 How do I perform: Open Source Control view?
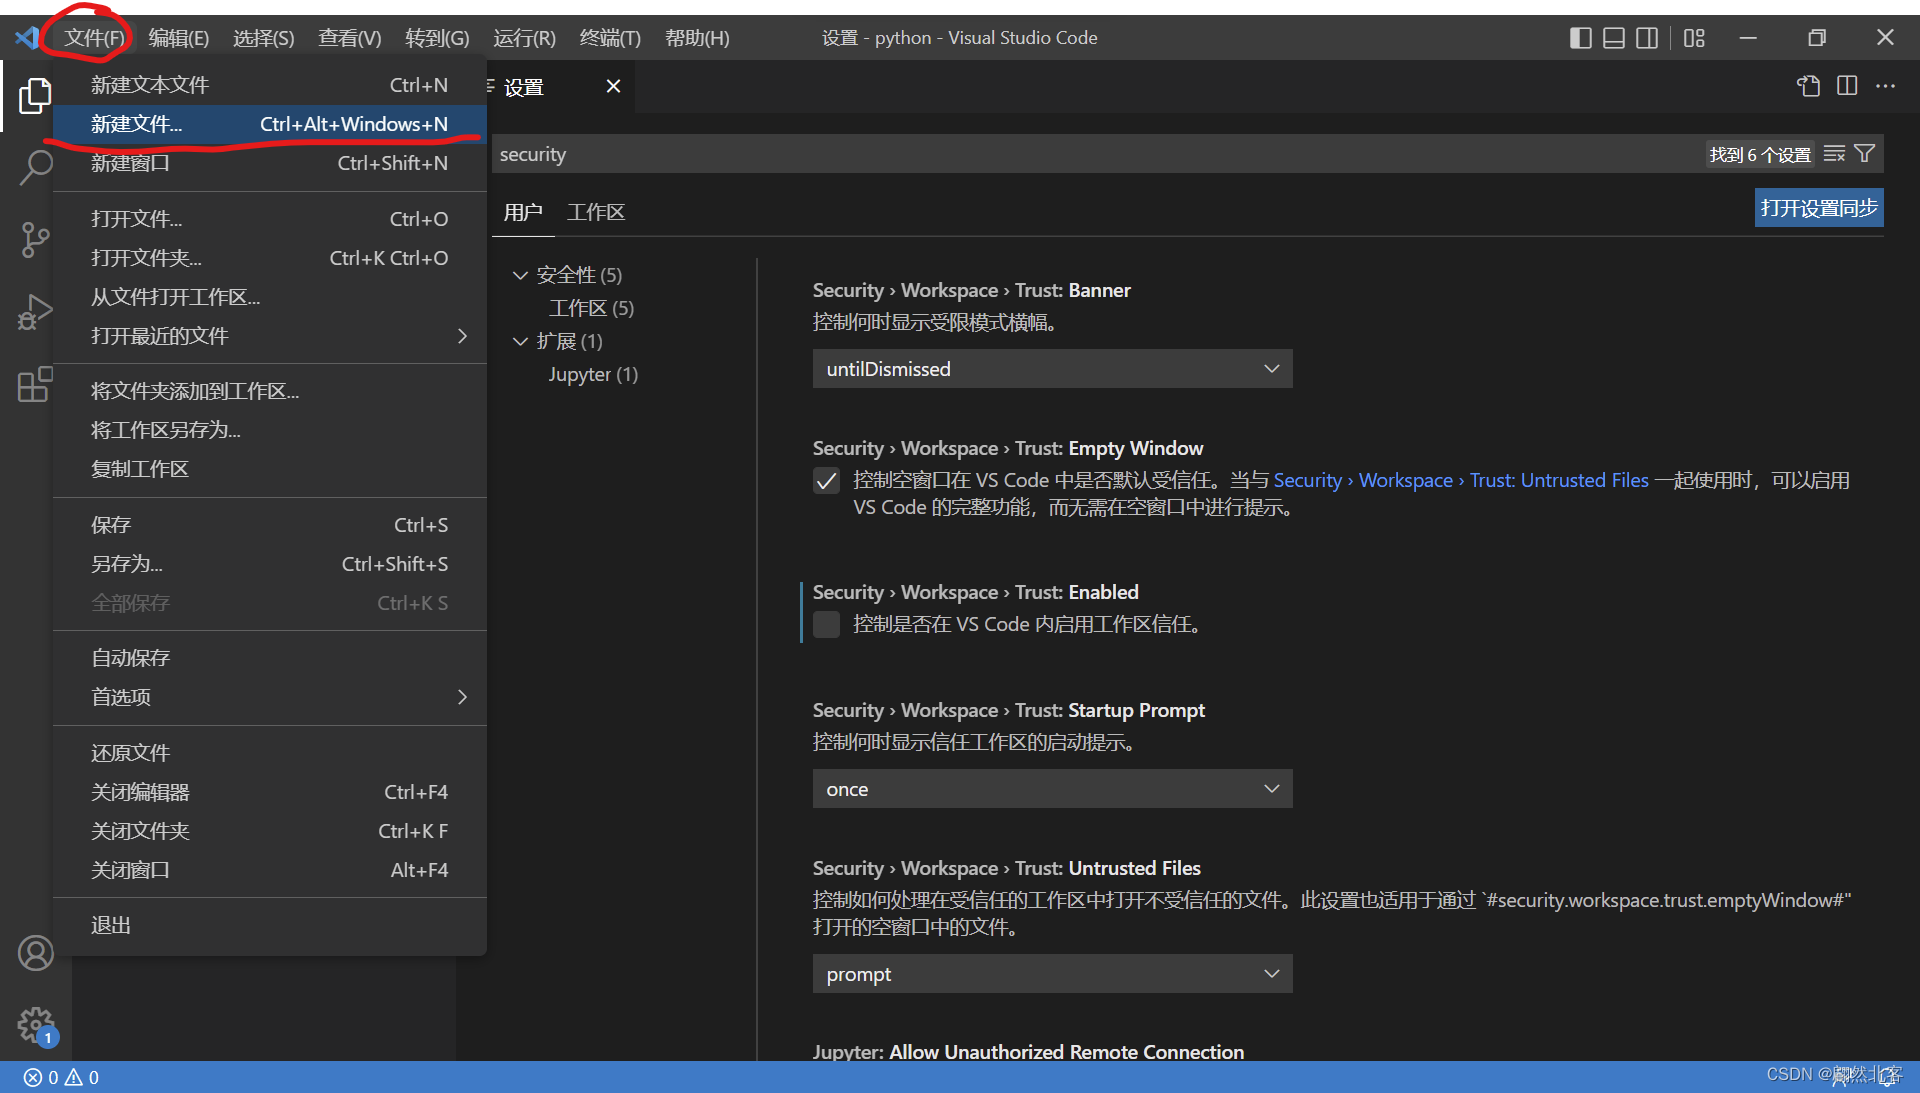click(36, 240)
